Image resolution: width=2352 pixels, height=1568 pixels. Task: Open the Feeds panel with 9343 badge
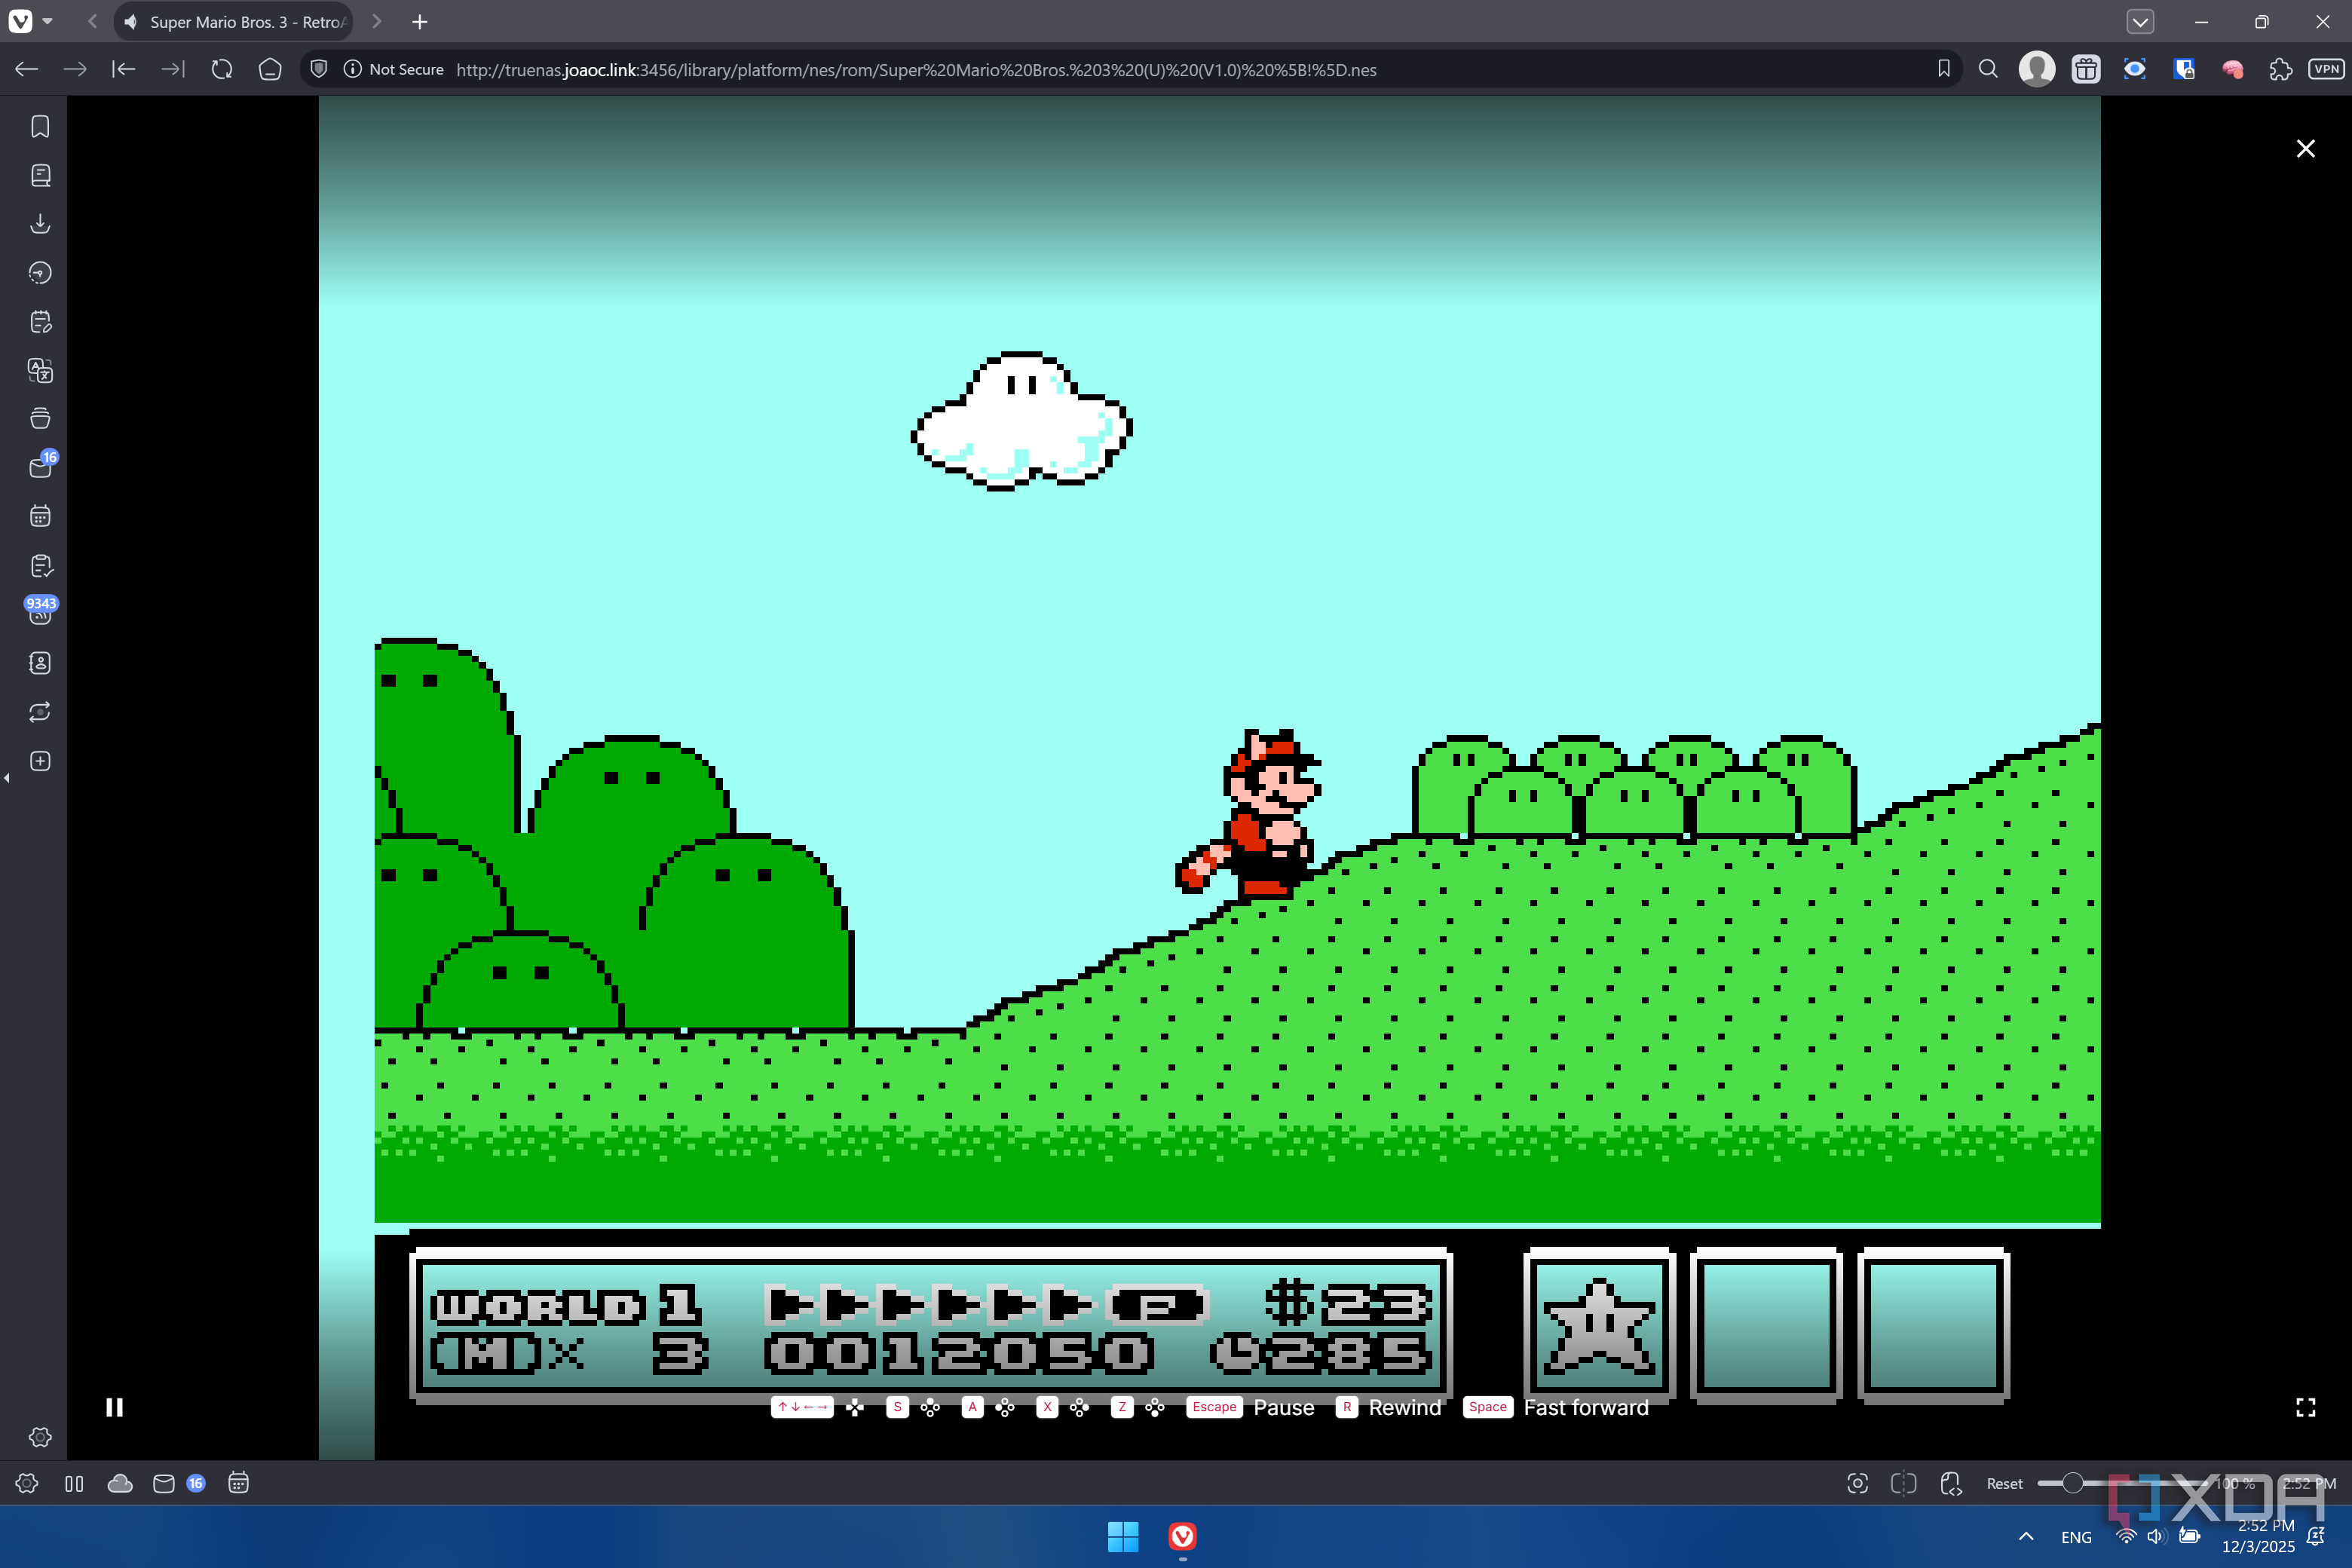(40, 612)
